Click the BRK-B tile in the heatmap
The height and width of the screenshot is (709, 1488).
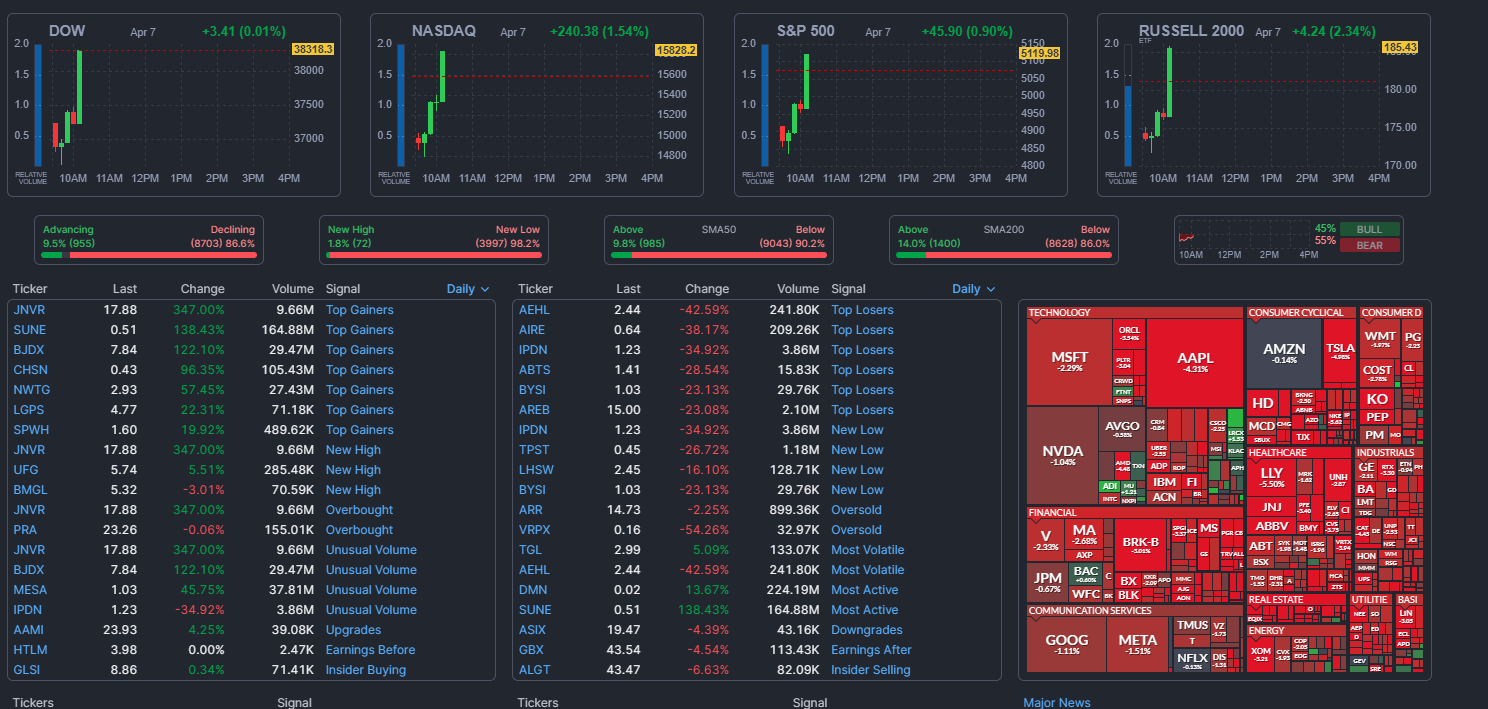[1141, 545]
